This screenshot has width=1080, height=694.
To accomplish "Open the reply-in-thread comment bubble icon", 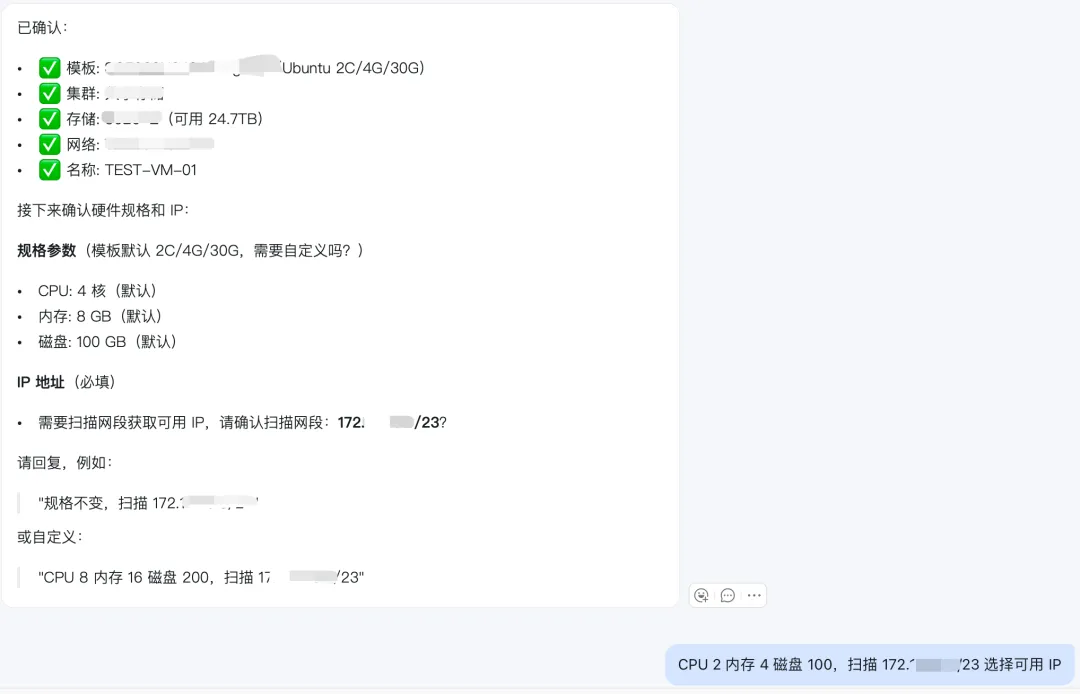I will click(x=727, y=596).
